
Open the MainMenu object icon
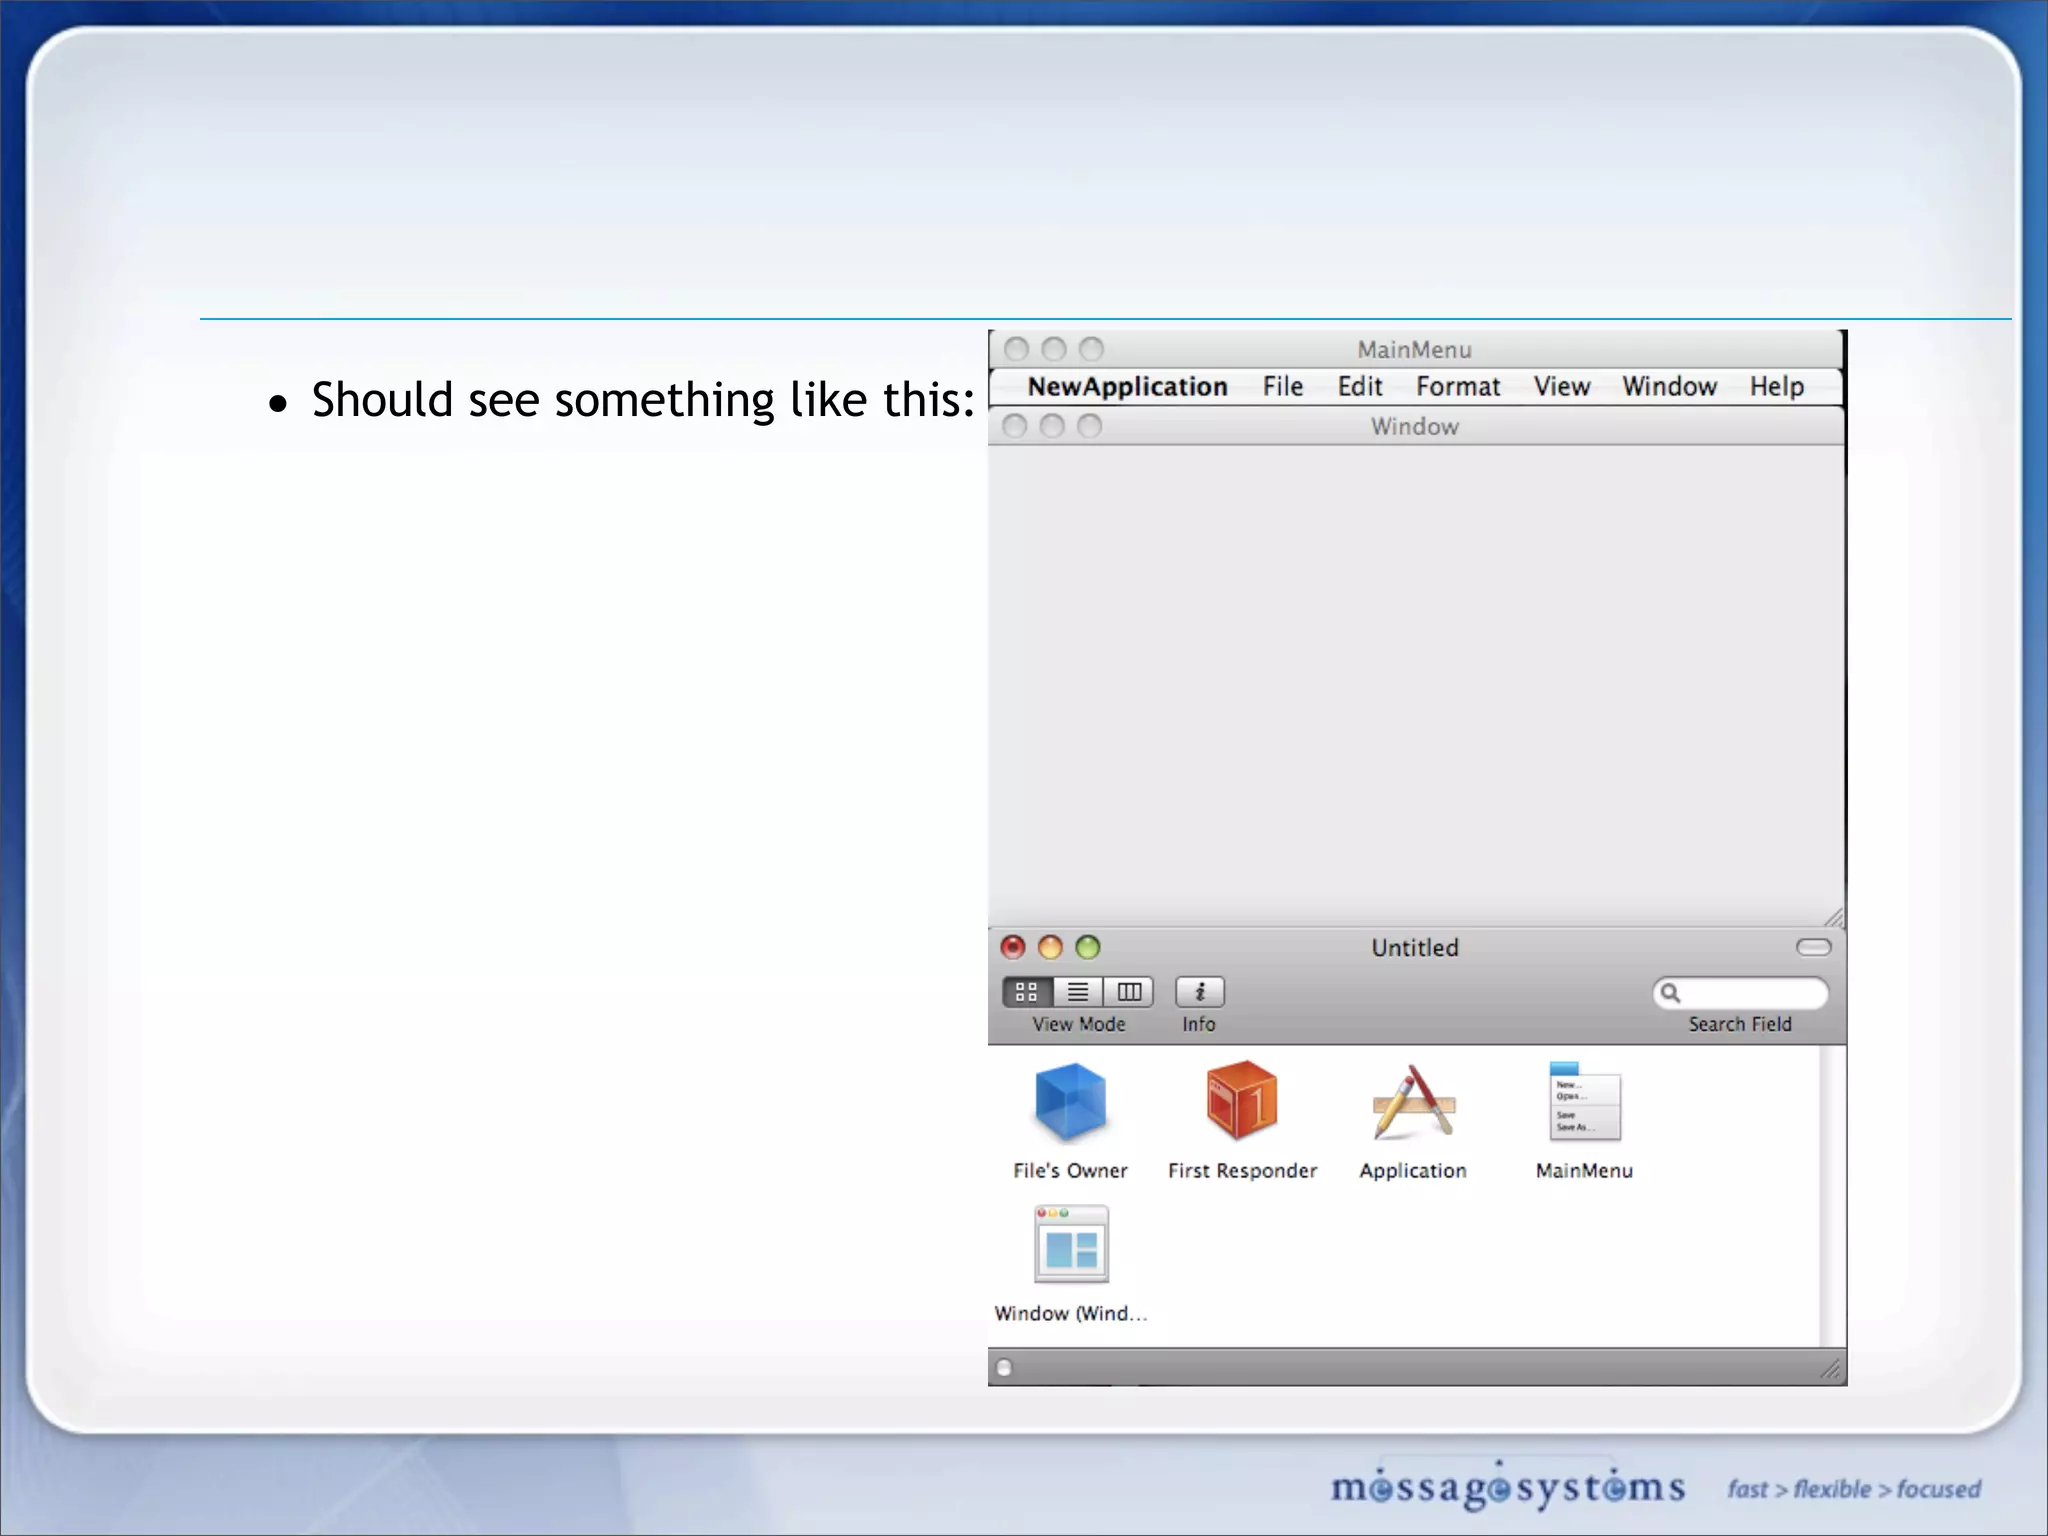tap(1585, 1102)
